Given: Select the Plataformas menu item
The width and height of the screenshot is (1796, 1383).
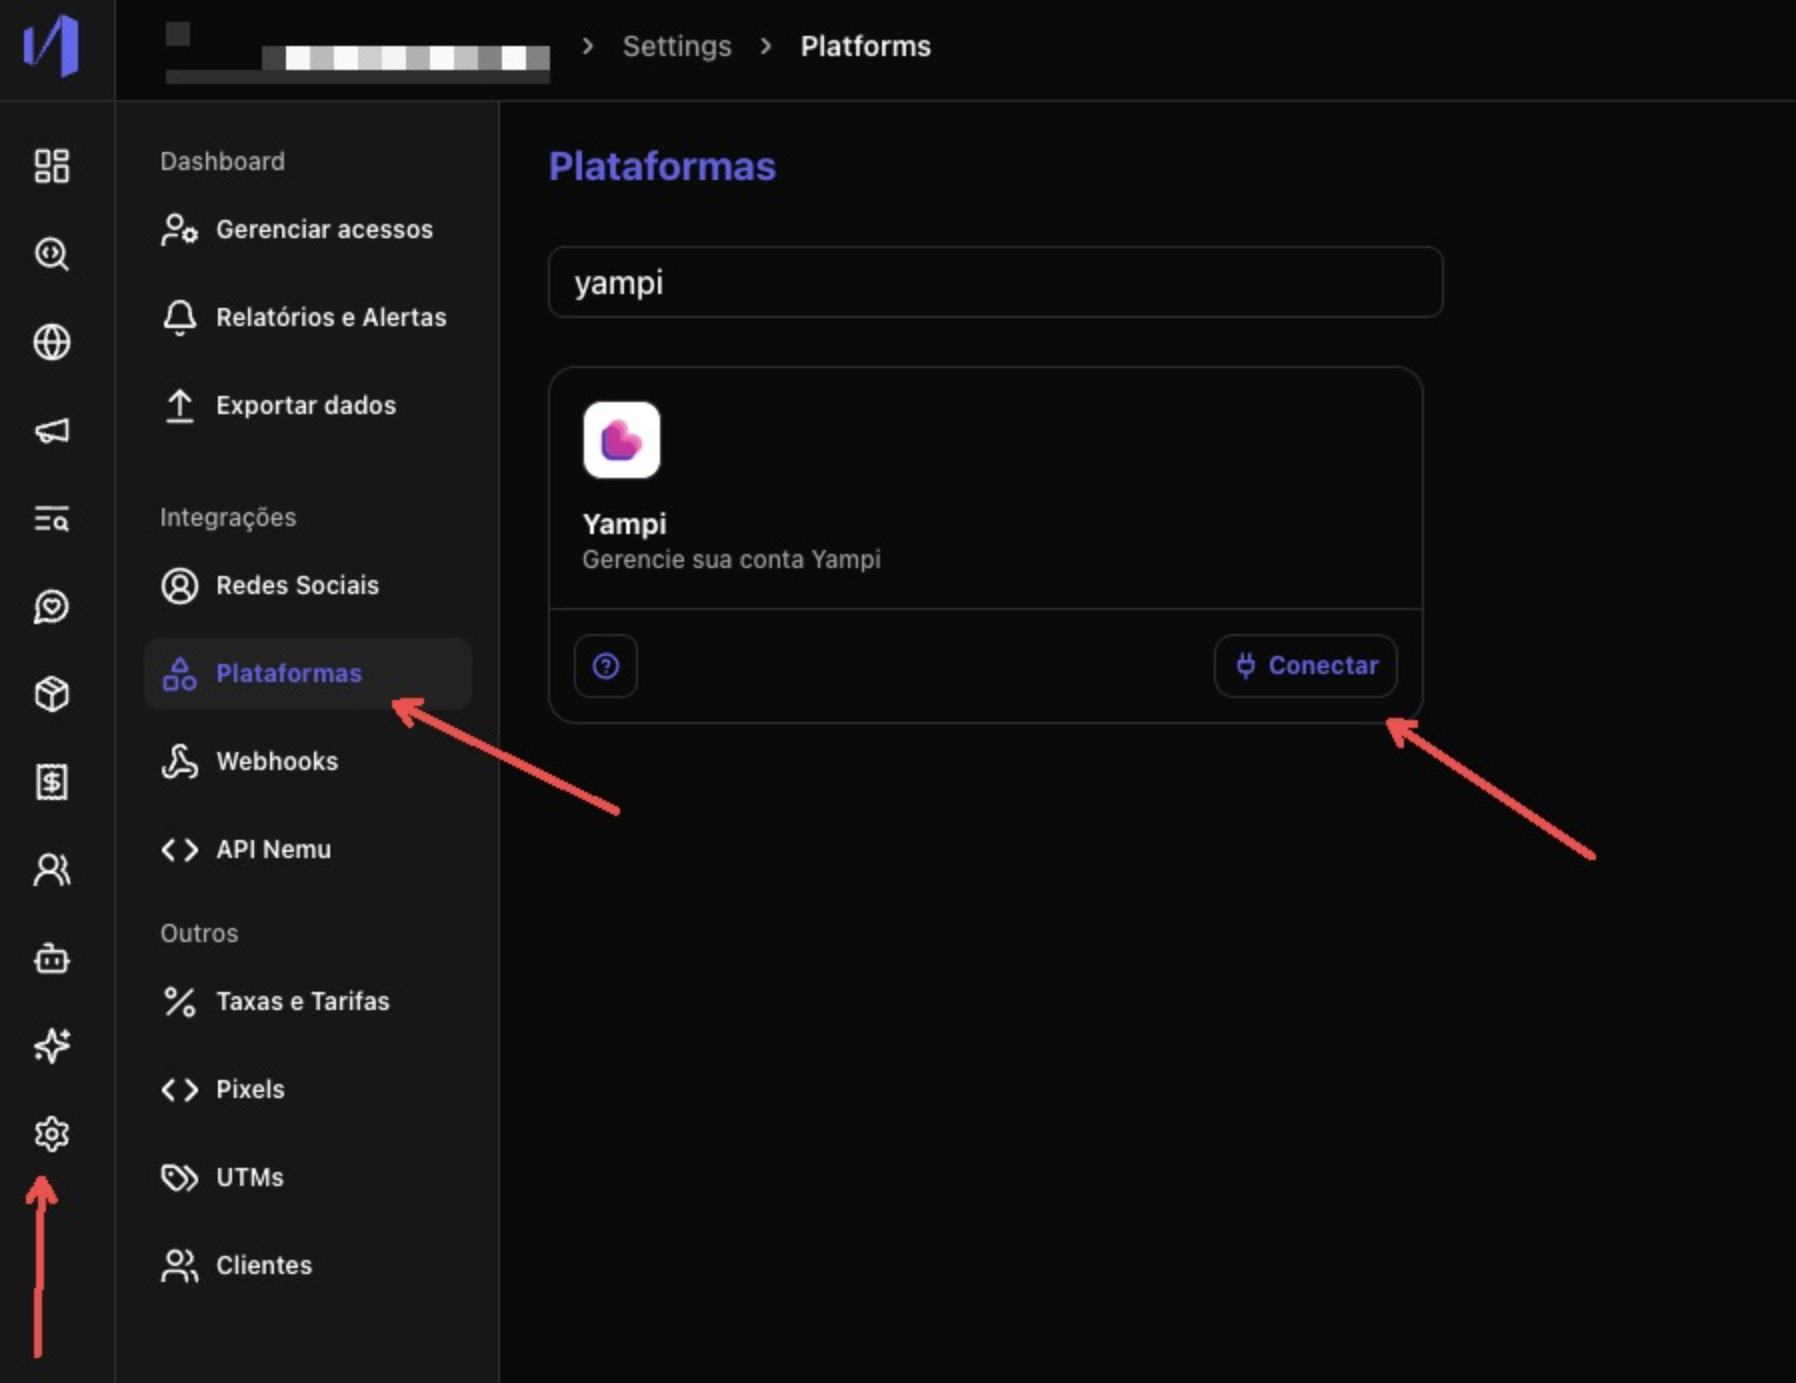Looking at the screenshot, I should [308, 674].
